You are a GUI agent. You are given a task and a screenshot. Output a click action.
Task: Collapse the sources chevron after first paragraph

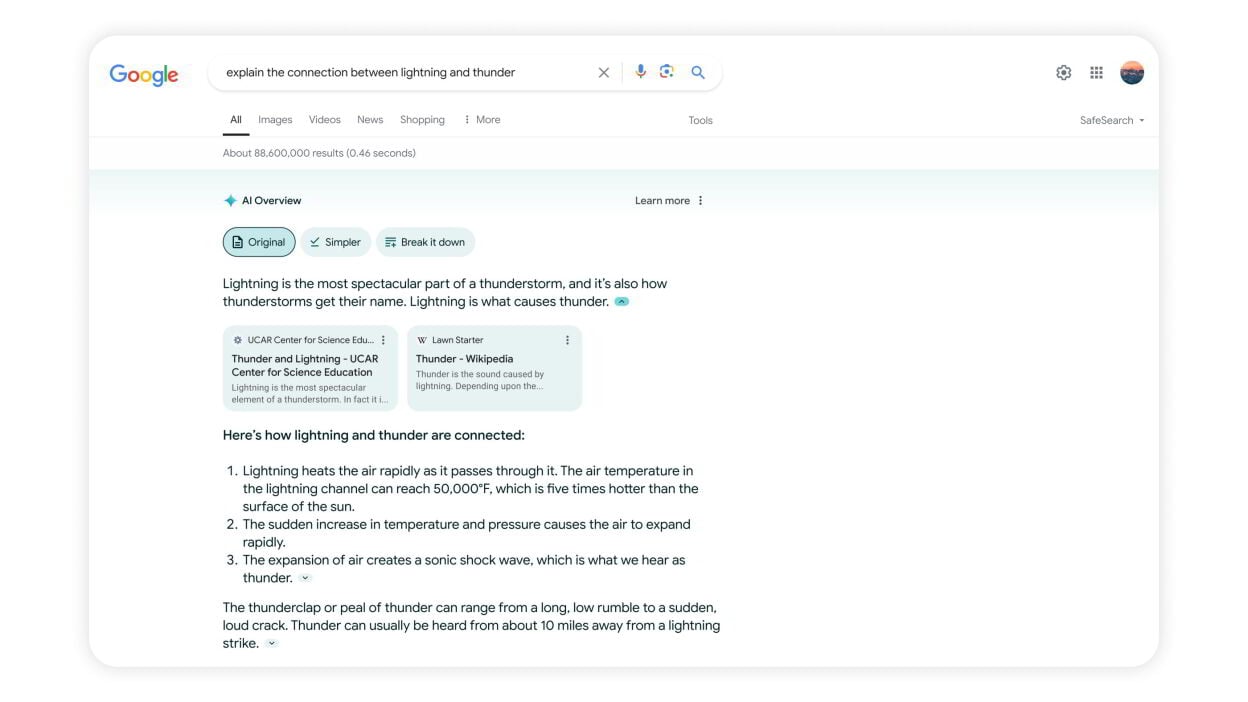[622, 302]
